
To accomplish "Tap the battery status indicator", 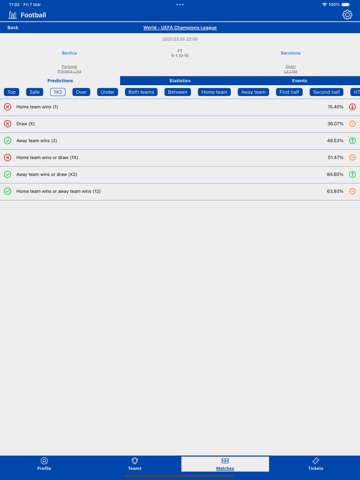I will click(346, 5).
